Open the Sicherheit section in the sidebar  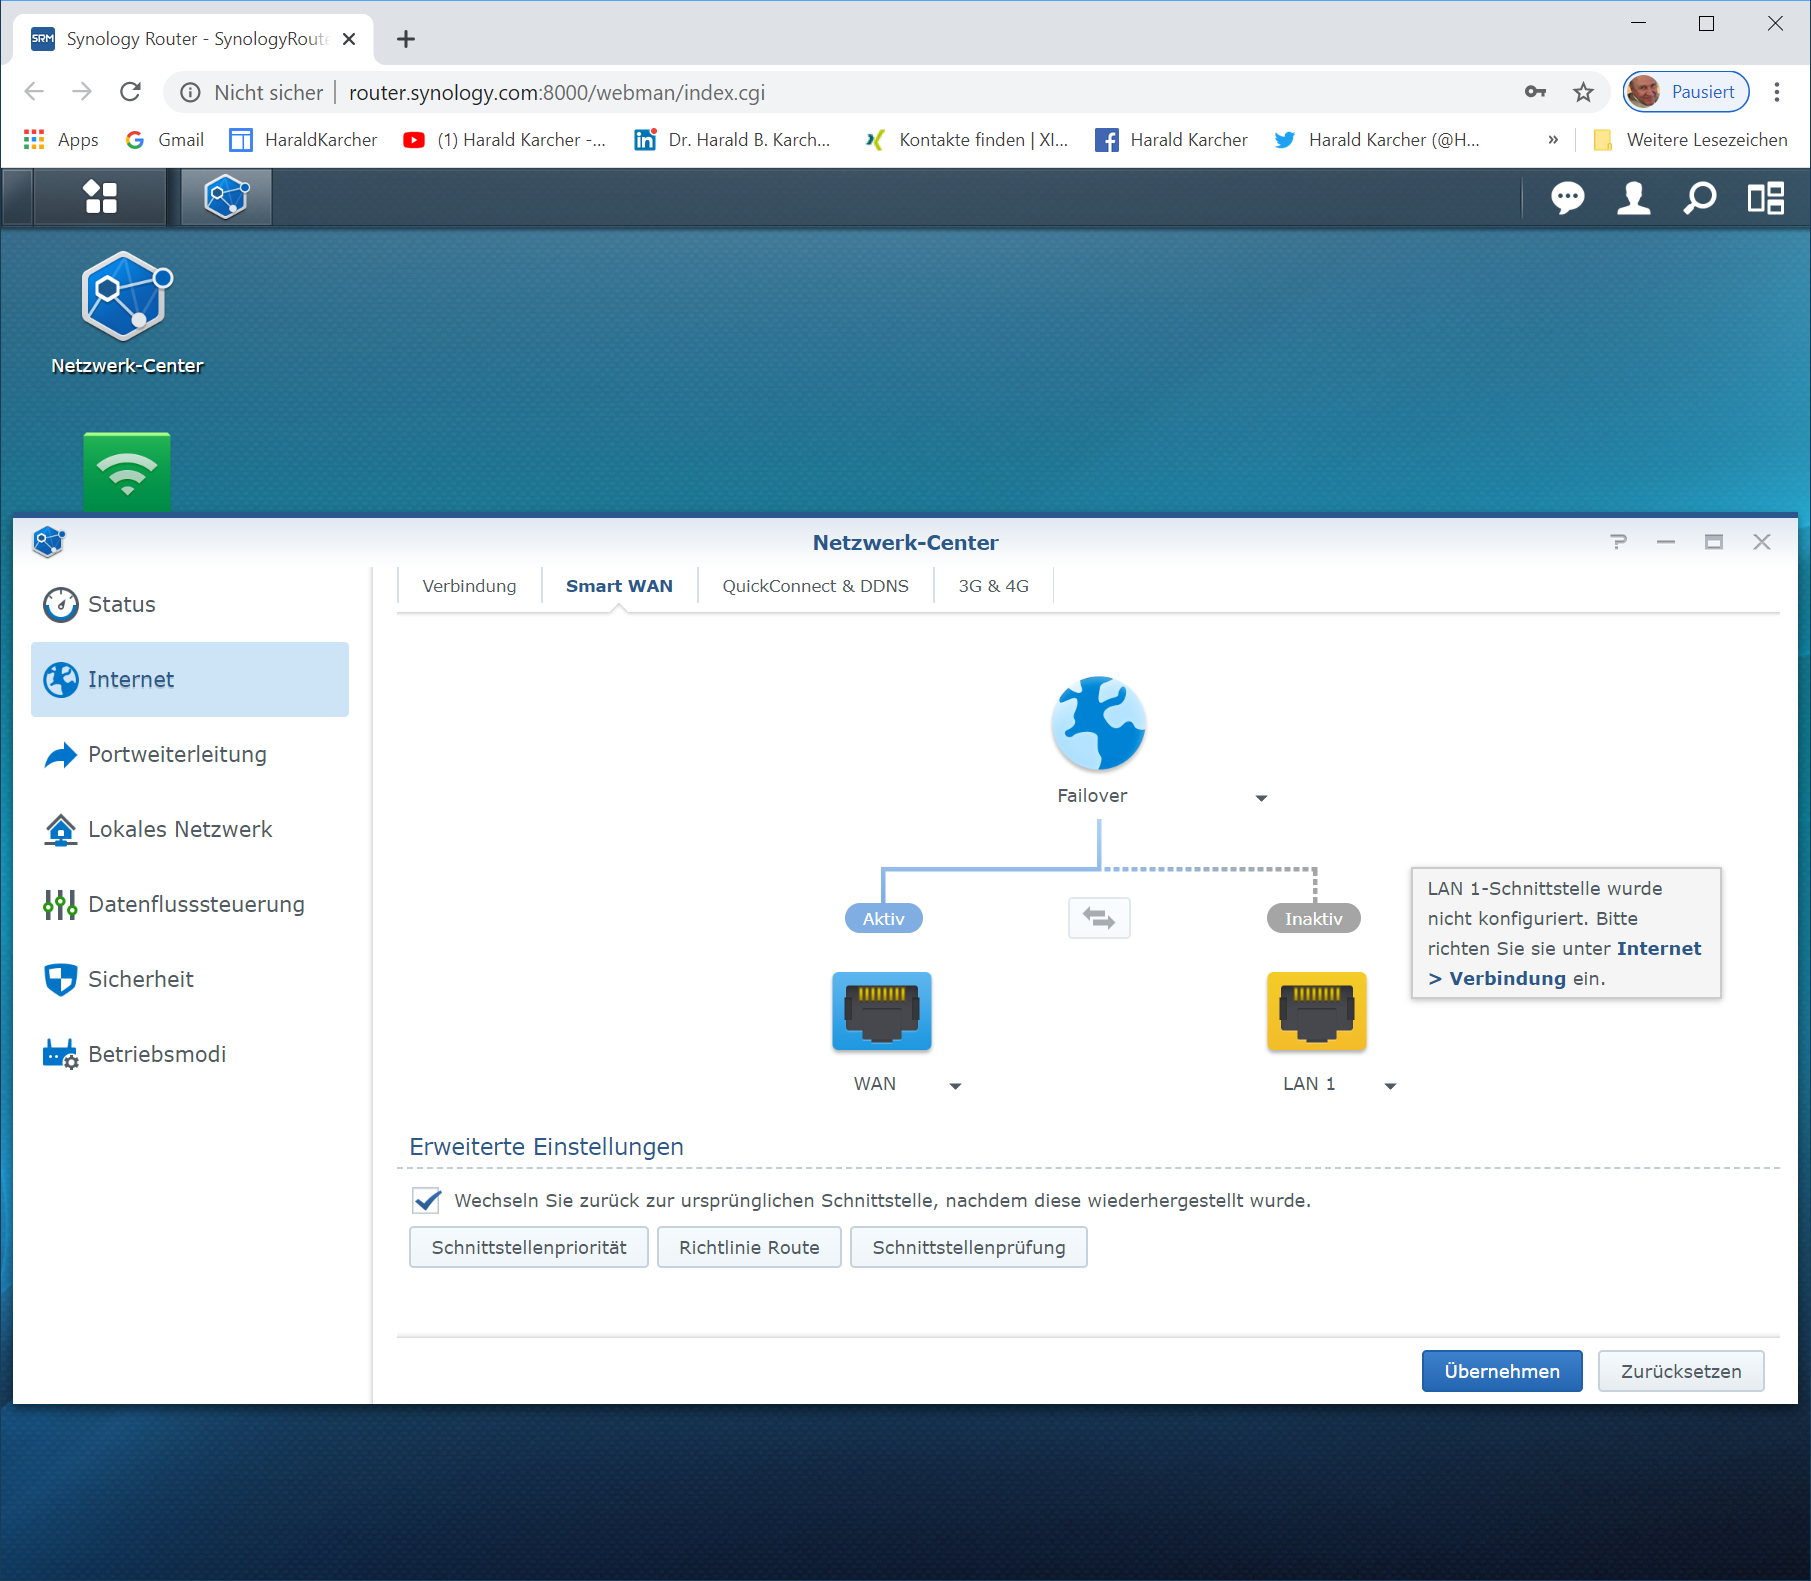(141, 979)
